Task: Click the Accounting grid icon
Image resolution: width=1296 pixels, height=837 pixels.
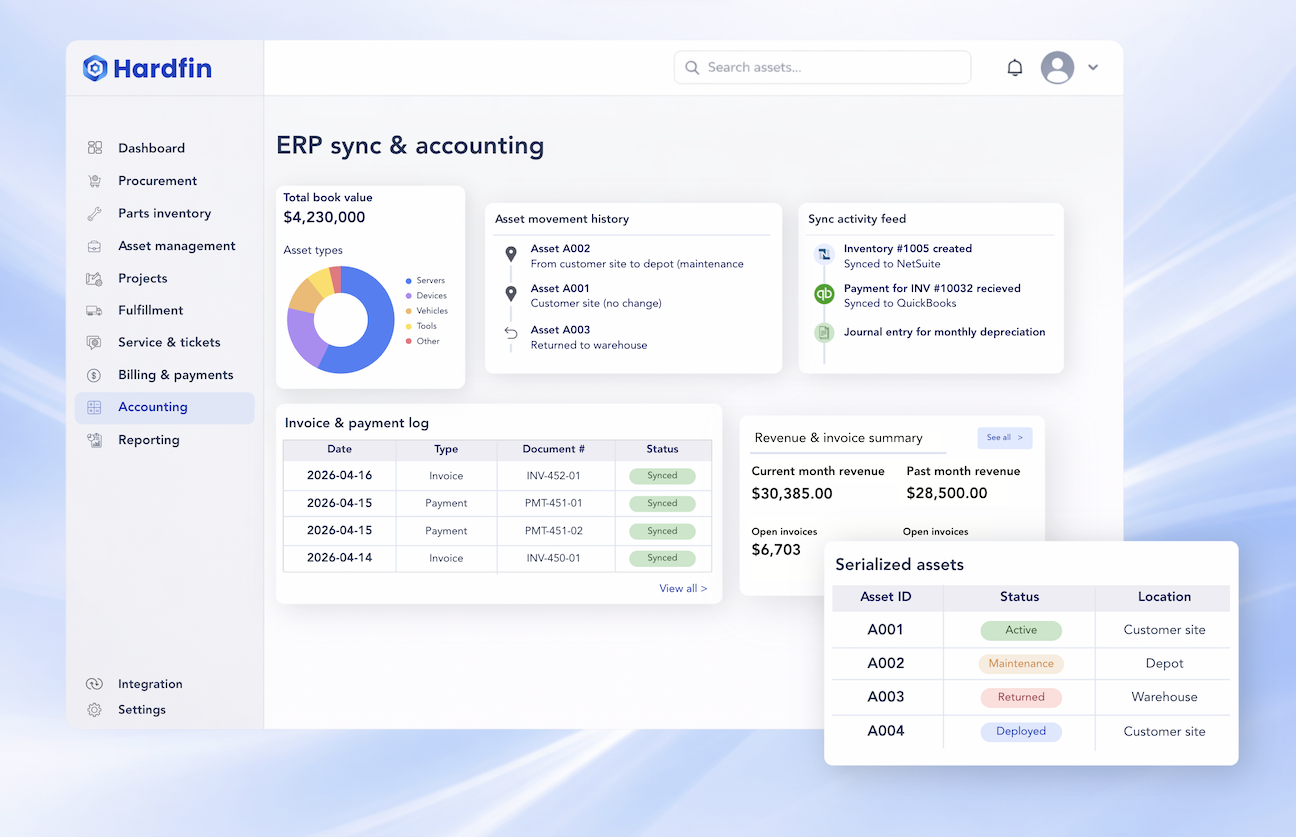Action: click(95, 407)
